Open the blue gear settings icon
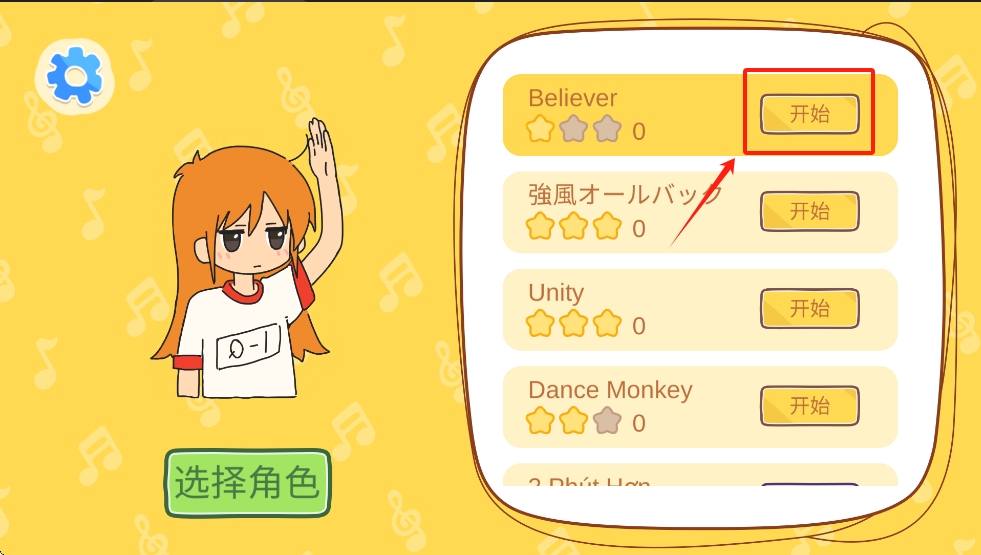 coord(74,76)
